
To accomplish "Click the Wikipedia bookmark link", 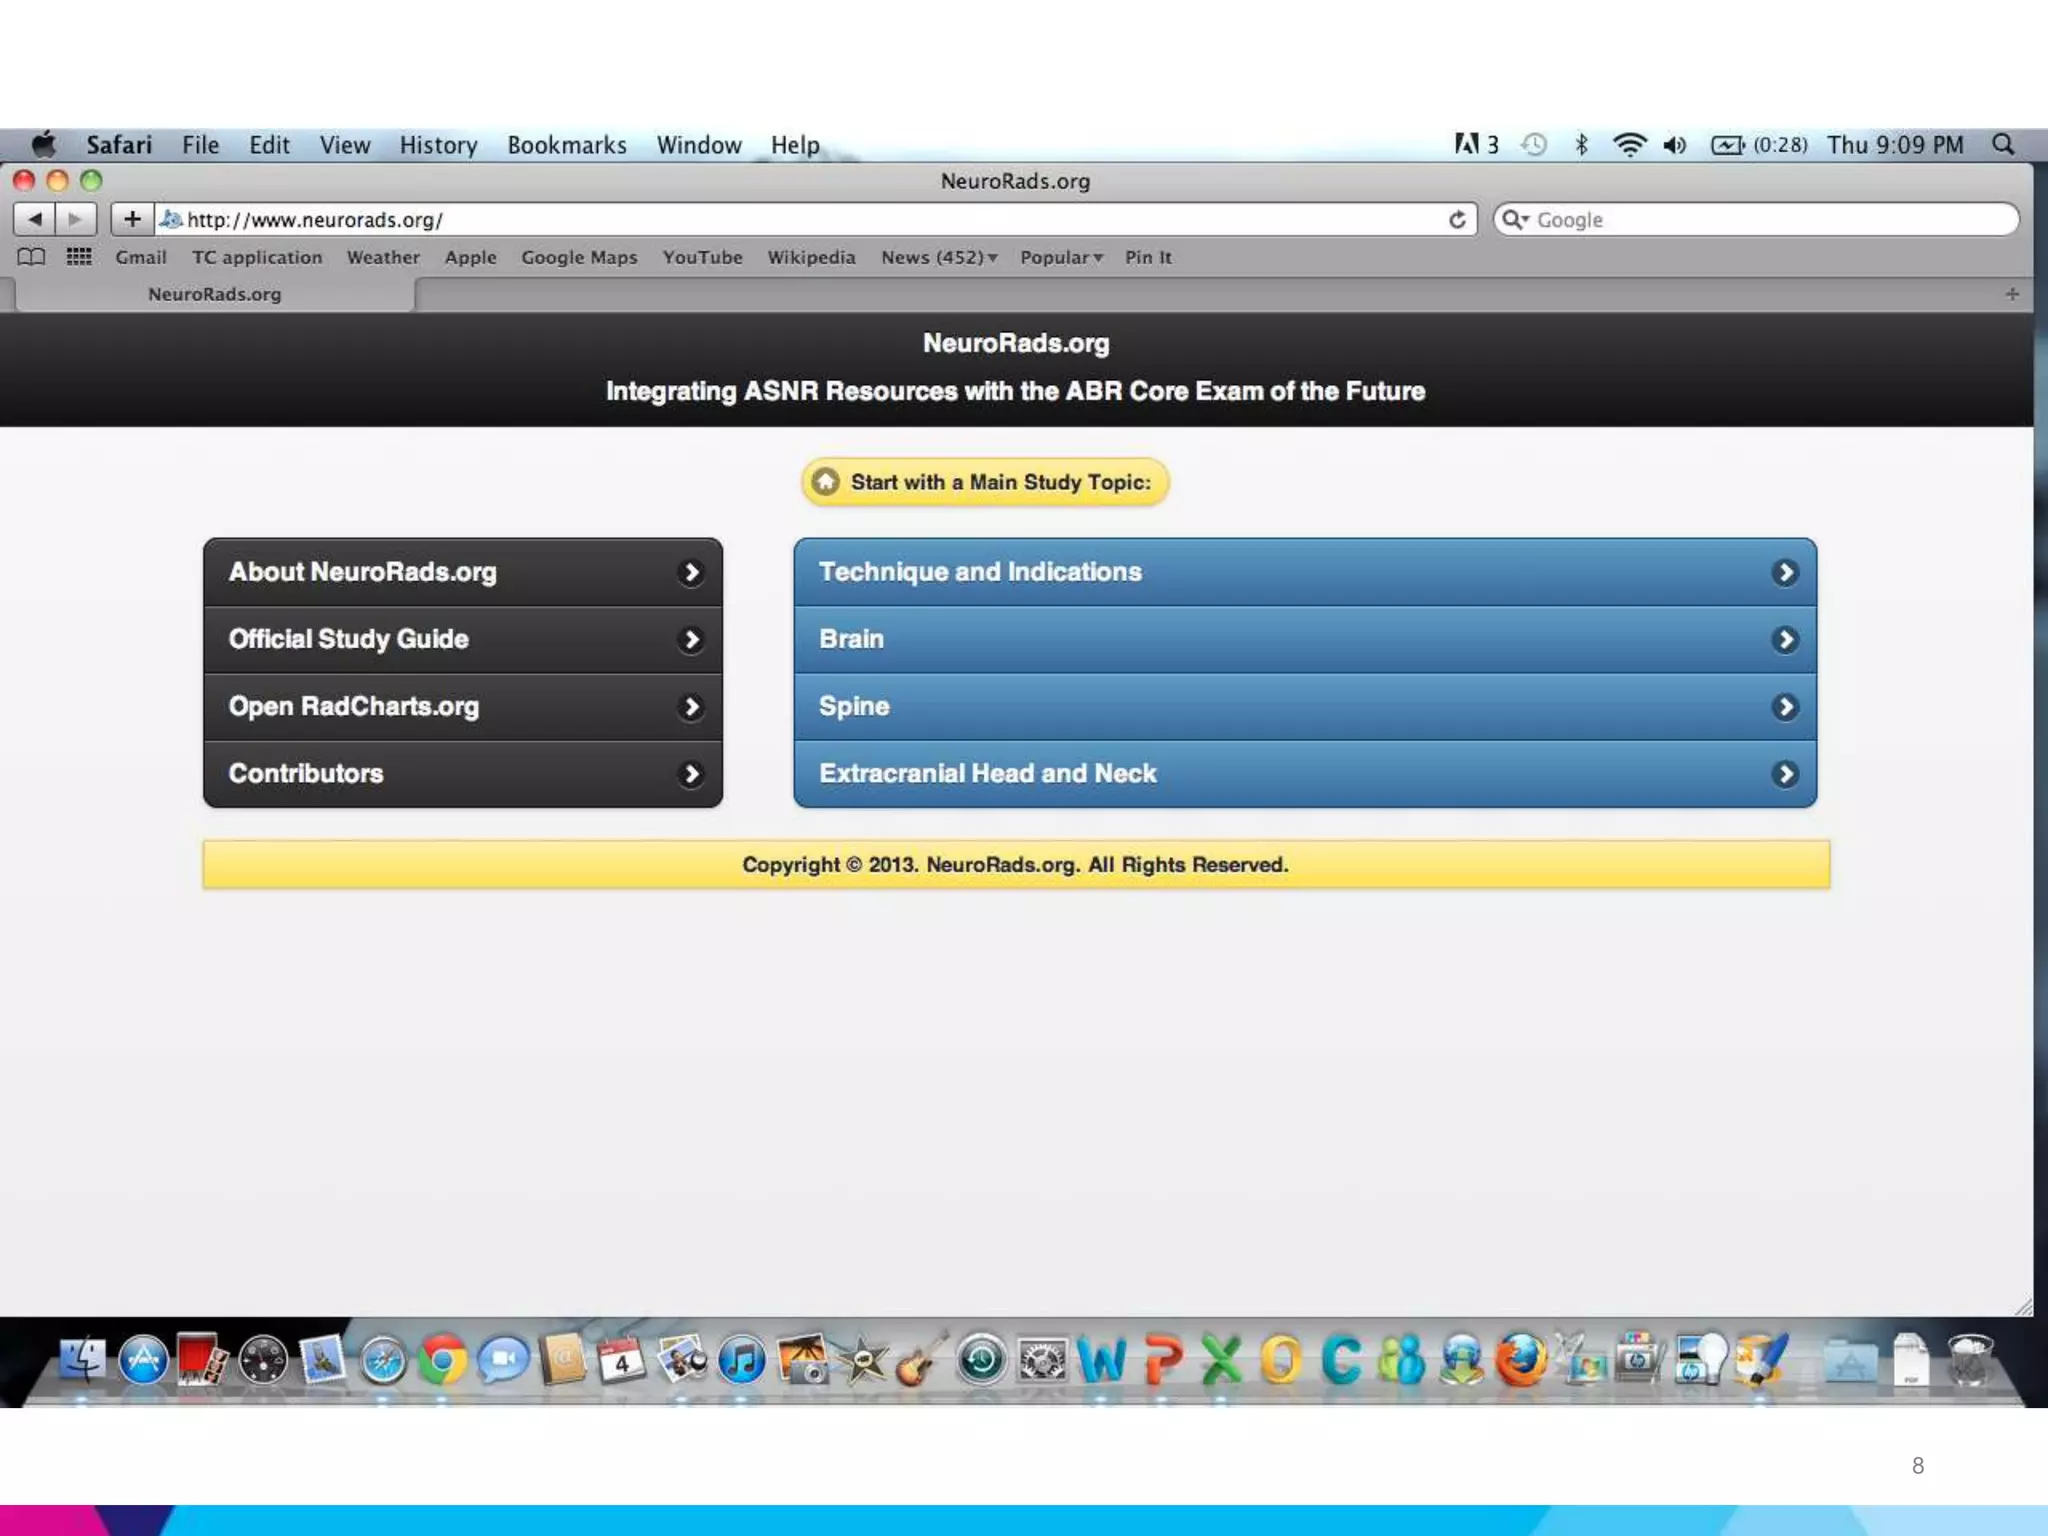I will click(x=811, y=257).
